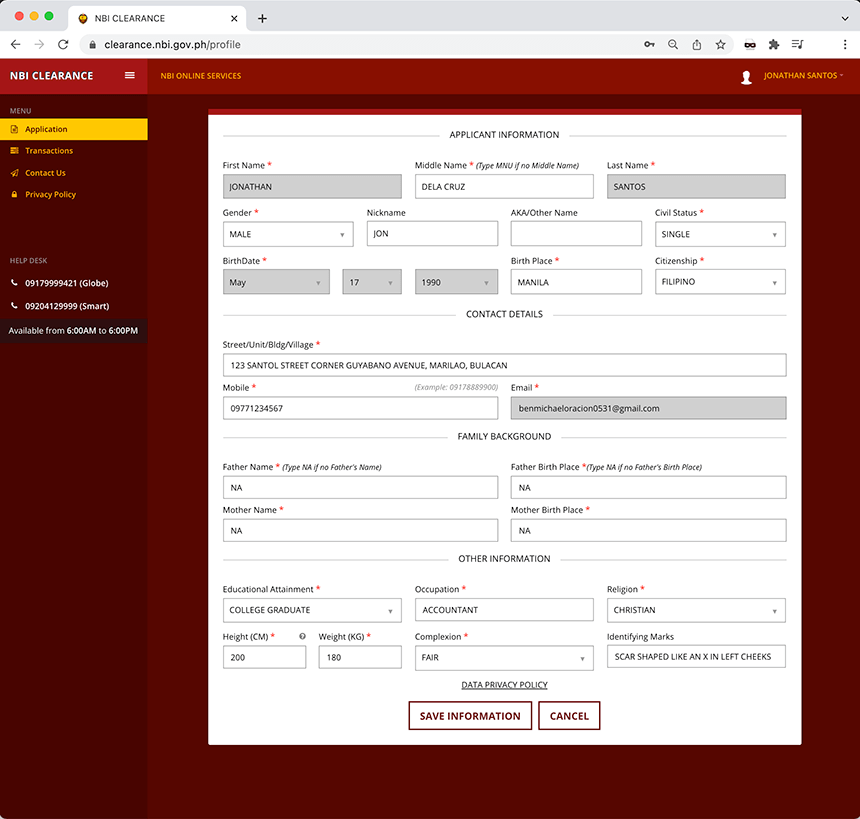Expand the Complexion selection list

tap(504, 657)
